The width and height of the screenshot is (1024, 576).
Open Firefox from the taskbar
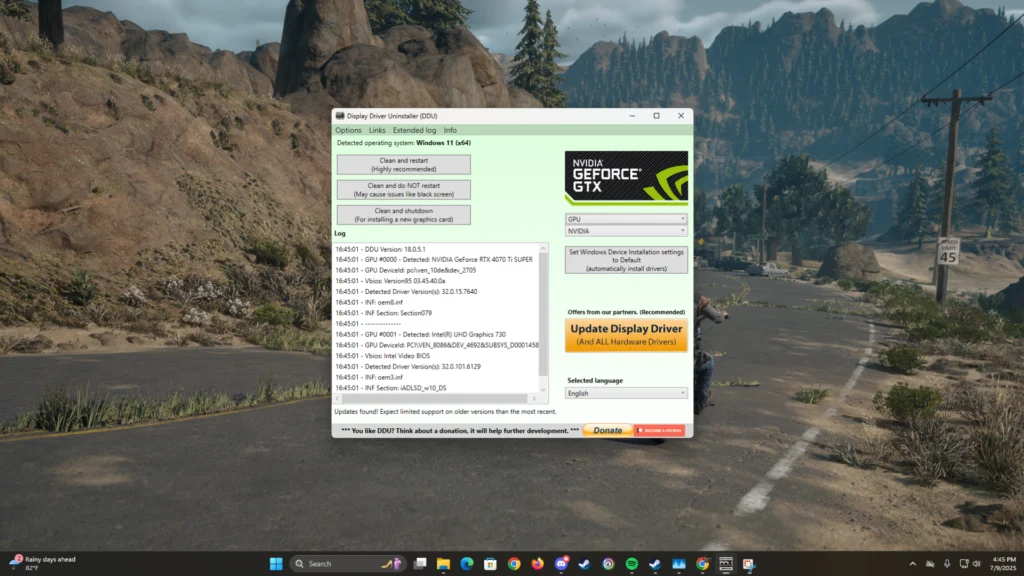(x=538, y=564)
